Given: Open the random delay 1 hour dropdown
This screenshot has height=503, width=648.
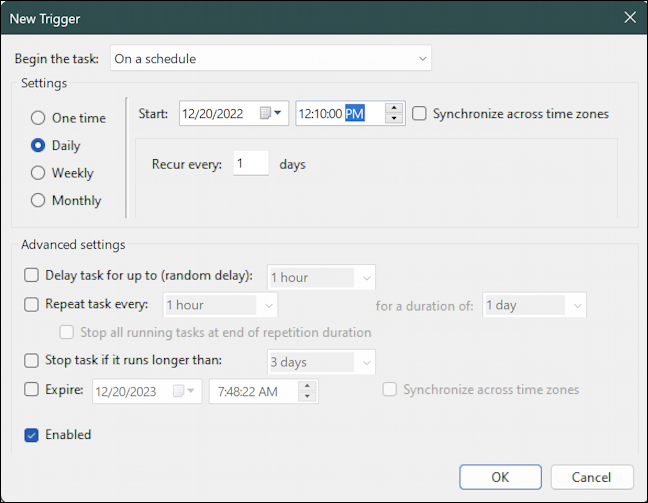Looking at the screenshot, I should pyautogui.click(x=321, y=277).
